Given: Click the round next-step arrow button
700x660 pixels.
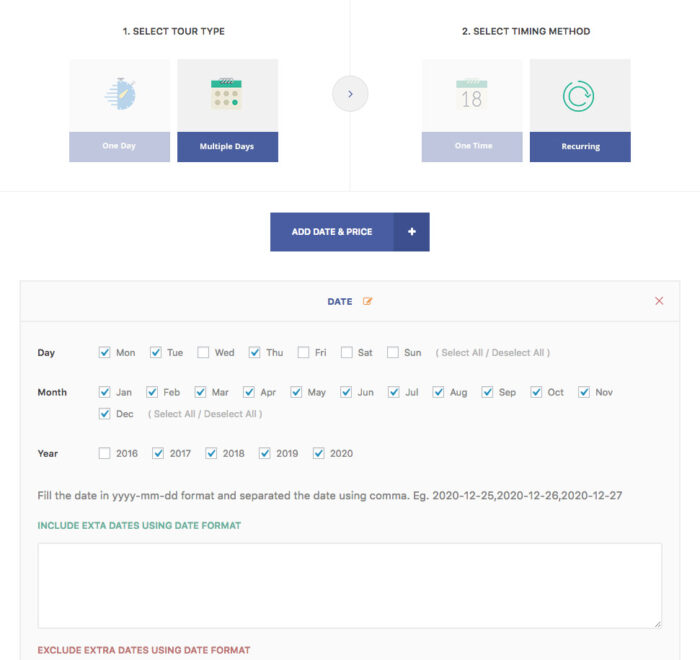Looking at the screenshot, I should [x=350, y=94].
